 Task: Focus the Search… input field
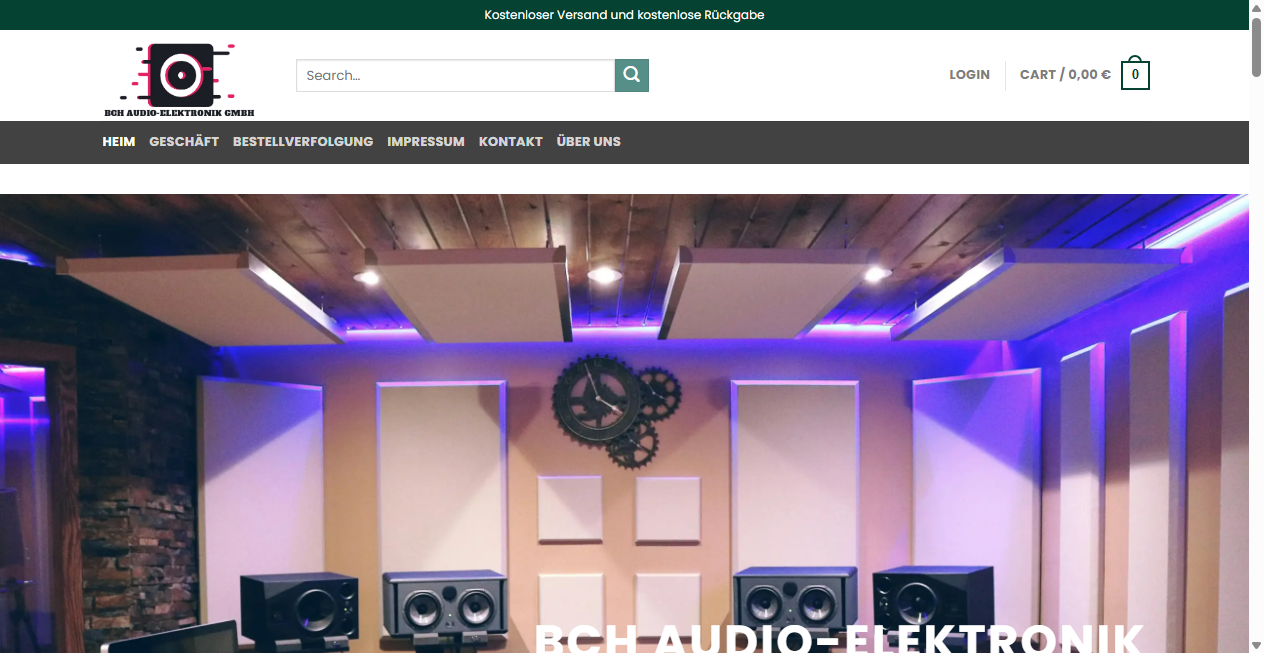pyautogui.click(x=455, y=75)
